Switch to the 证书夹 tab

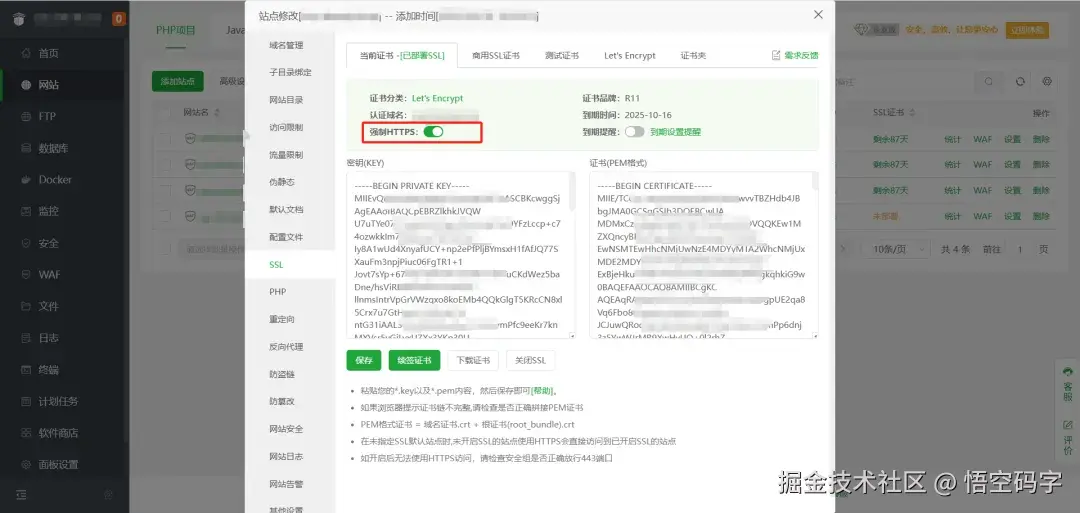tap(694, 56)
